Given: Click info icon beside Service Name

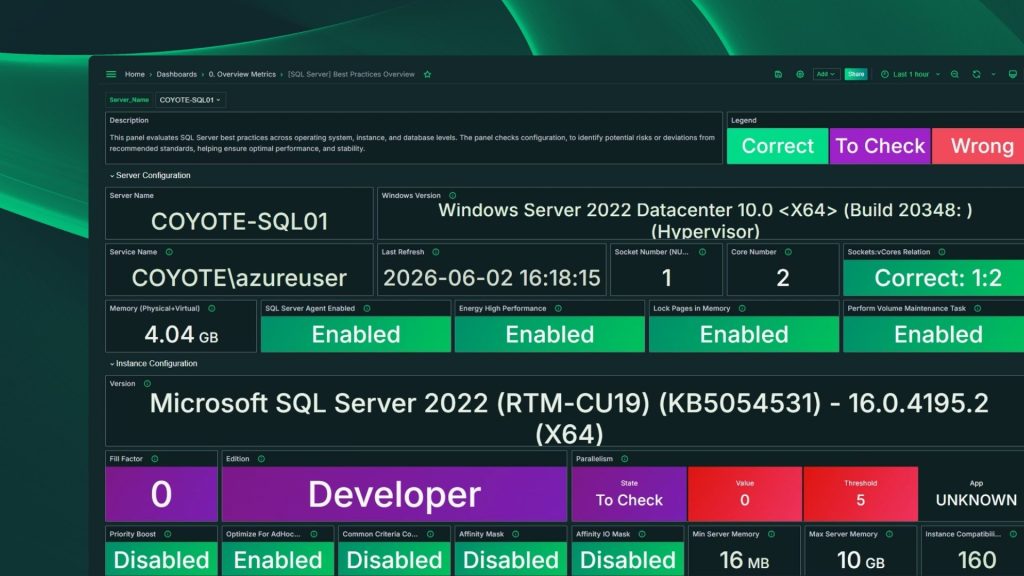Looking at the screenshot, I should point(169,252).
